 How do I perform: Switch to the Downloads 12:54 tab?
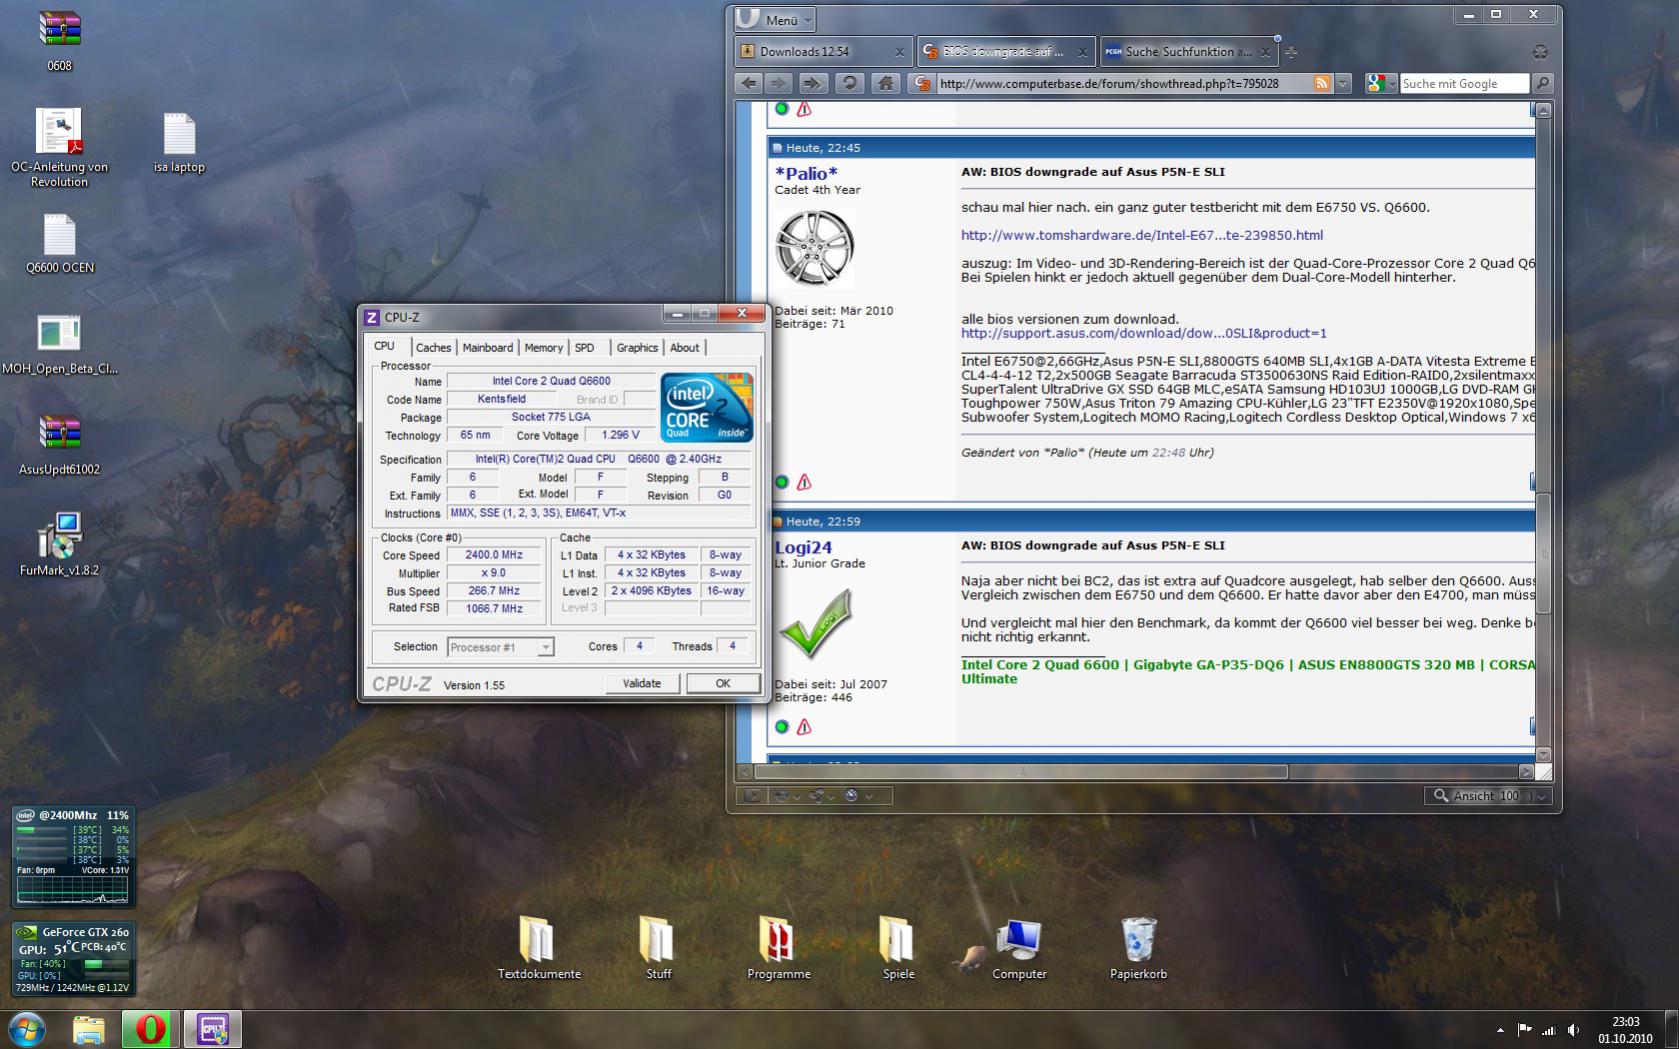tap(822, 52)
